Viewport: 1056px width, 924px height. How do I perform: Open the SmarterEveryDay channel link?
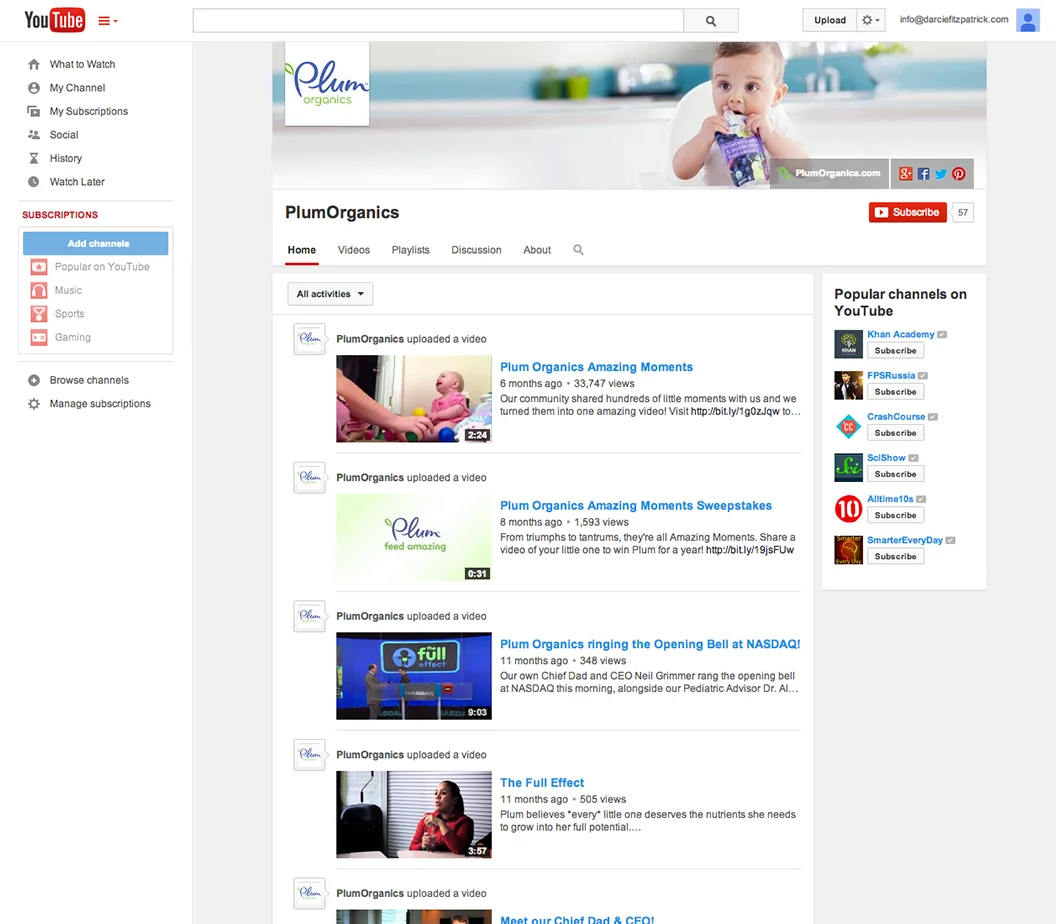coord(904,540)
